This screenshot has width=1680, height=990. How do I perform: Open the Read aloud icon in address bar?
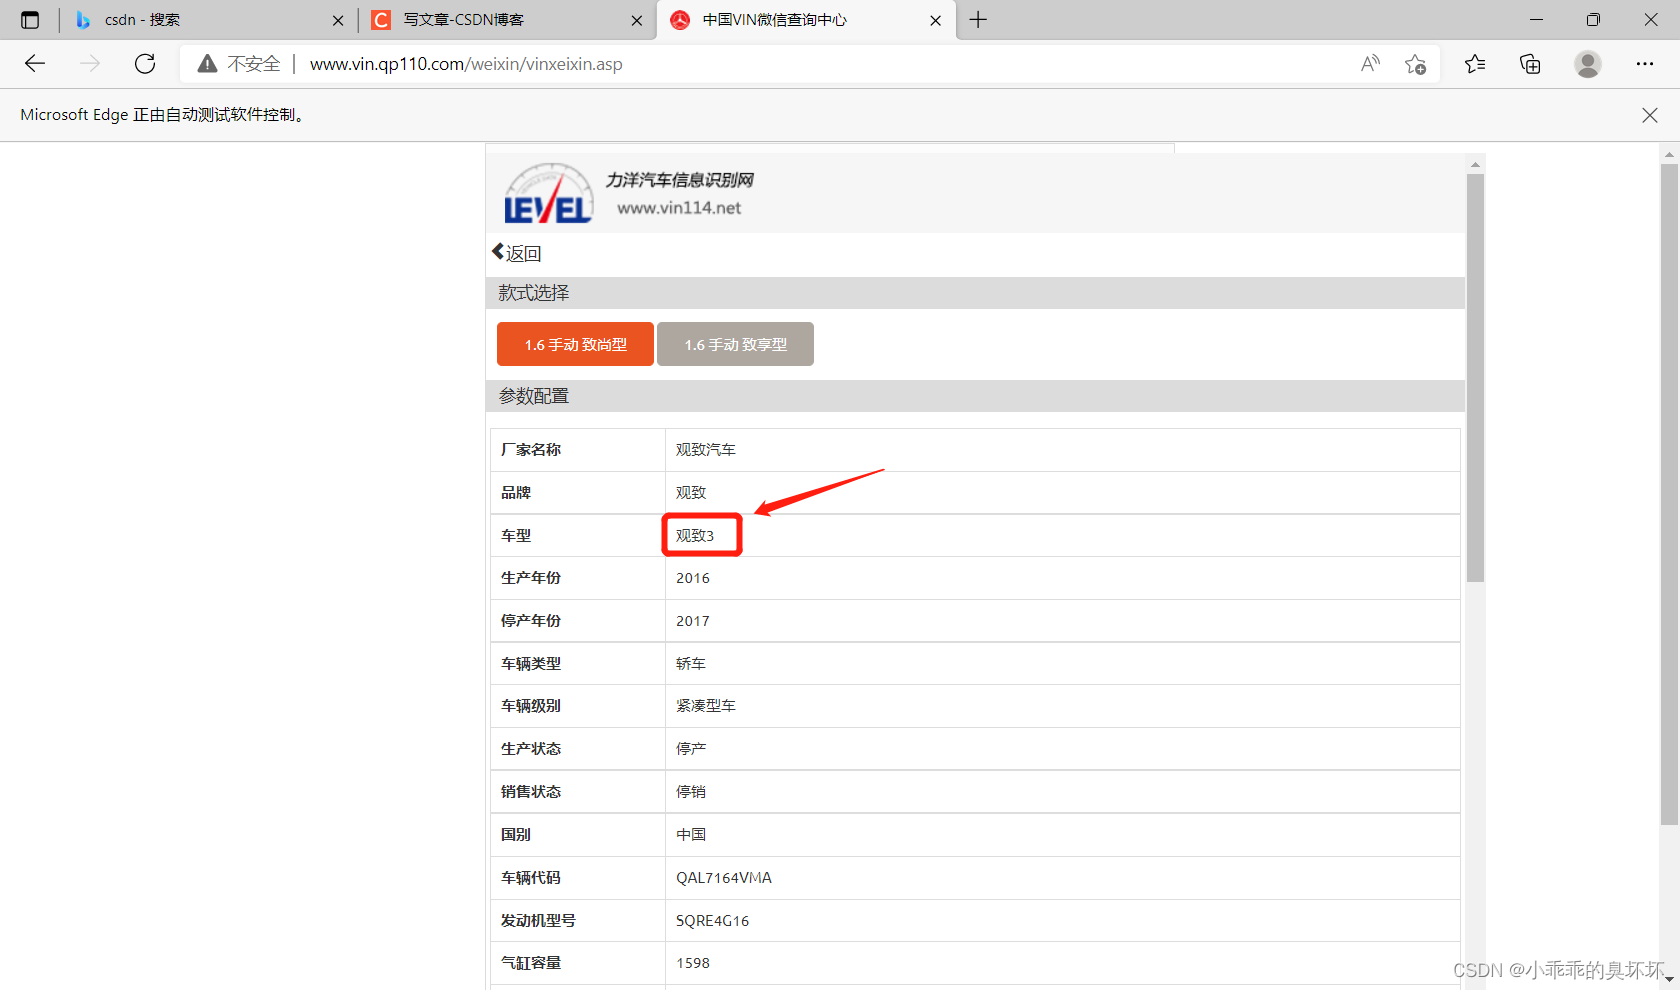coord(1370,64)
